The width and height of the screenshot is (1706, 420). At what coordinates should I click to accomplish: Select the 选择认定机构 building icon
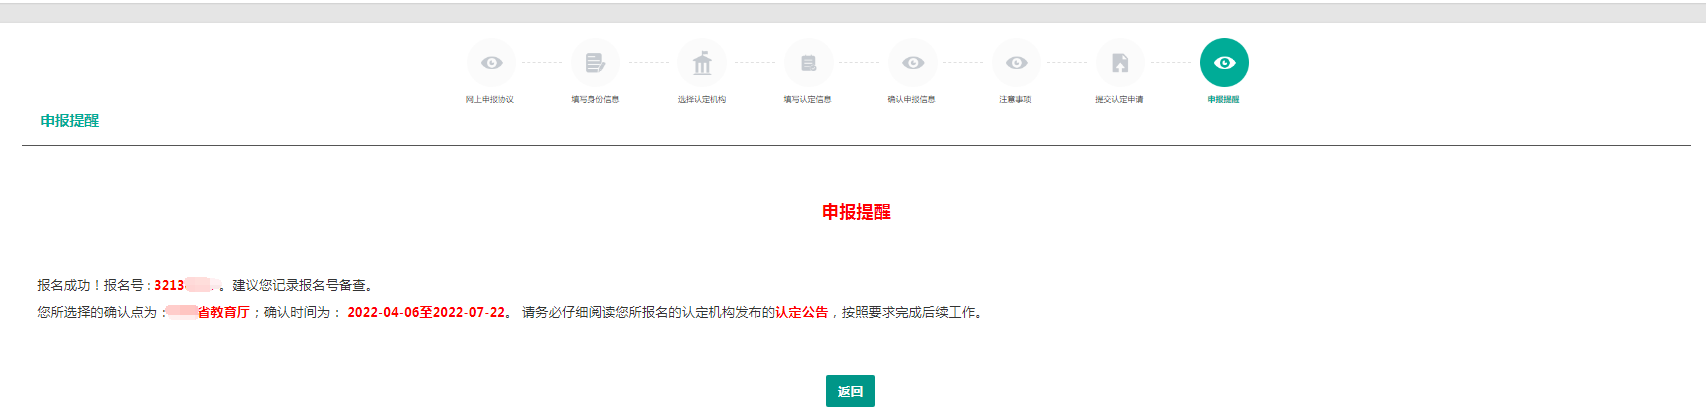point(702,63)
